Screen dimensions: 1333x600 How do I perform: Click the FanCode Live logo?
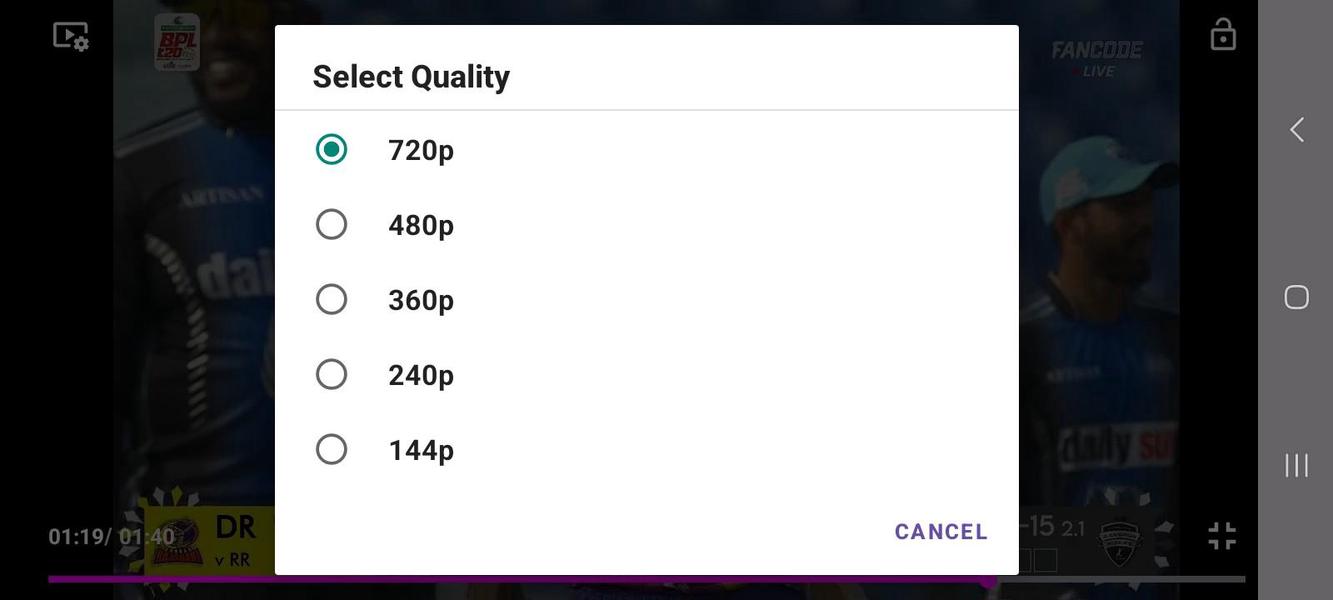pos(1096,56)
